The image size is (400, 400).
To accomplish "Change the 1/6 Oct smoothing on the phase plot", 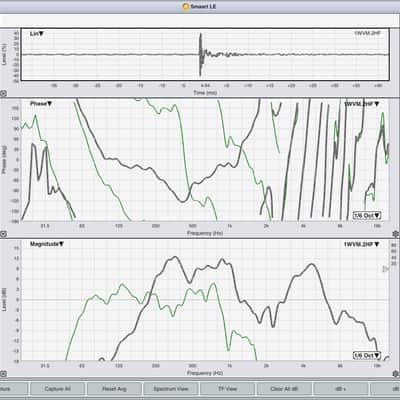I will click(367, 215).
